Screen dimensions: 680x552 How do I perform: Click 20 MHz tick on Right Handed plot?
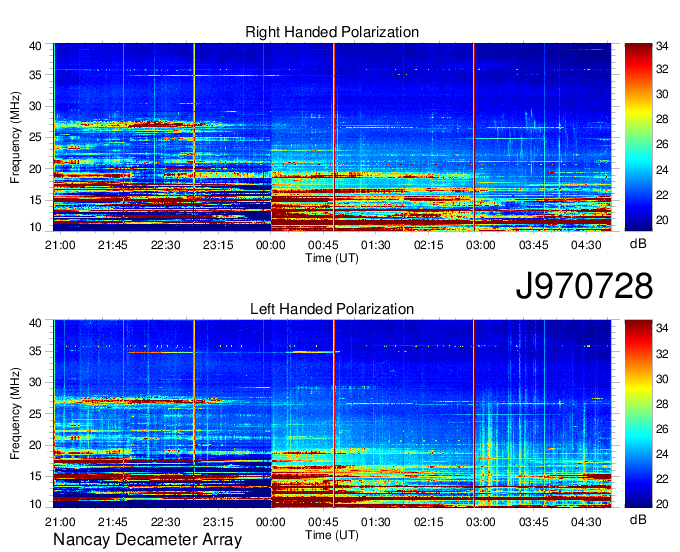35,169
